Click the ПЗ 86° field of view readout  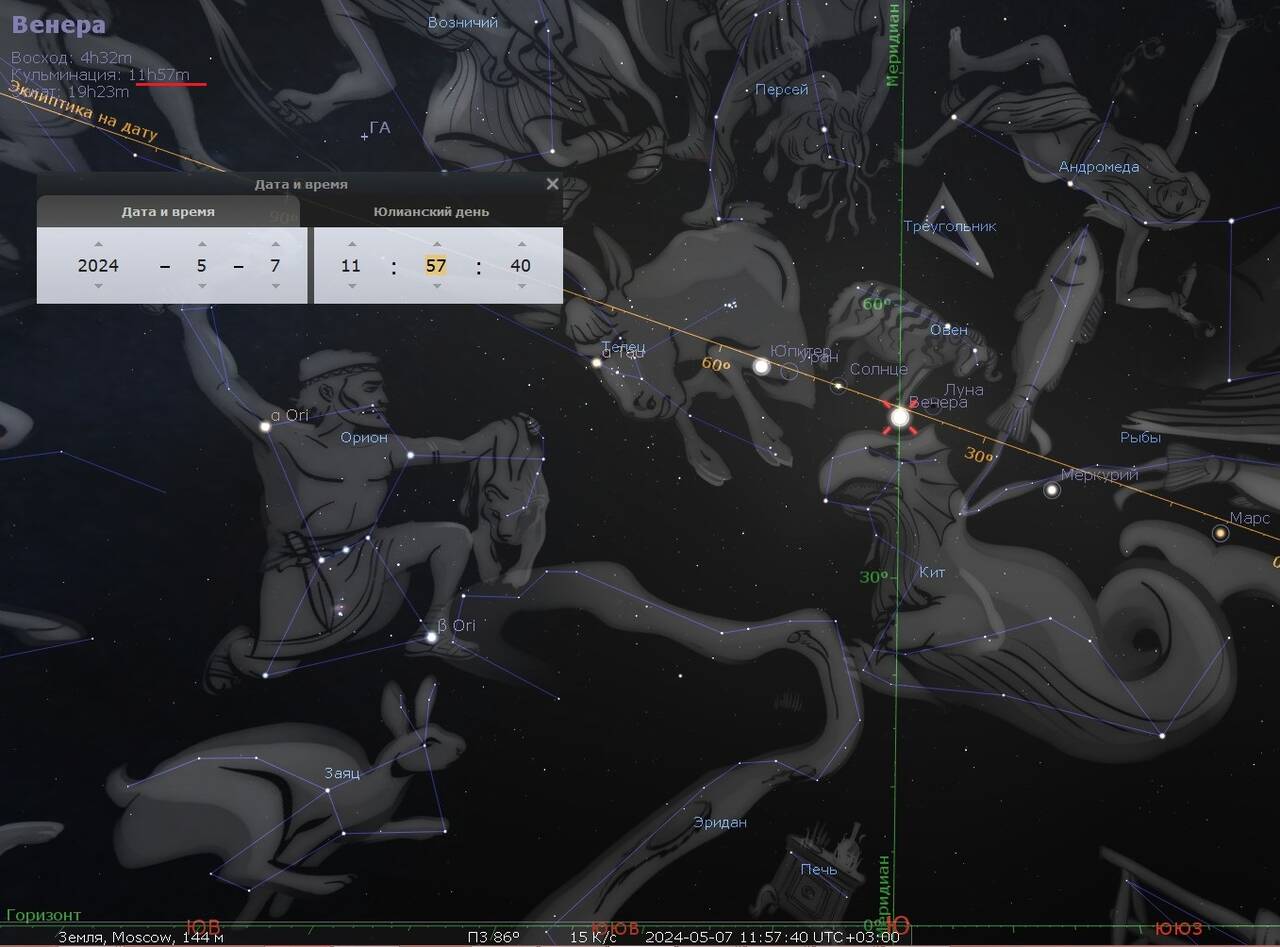tap(494, 937)
